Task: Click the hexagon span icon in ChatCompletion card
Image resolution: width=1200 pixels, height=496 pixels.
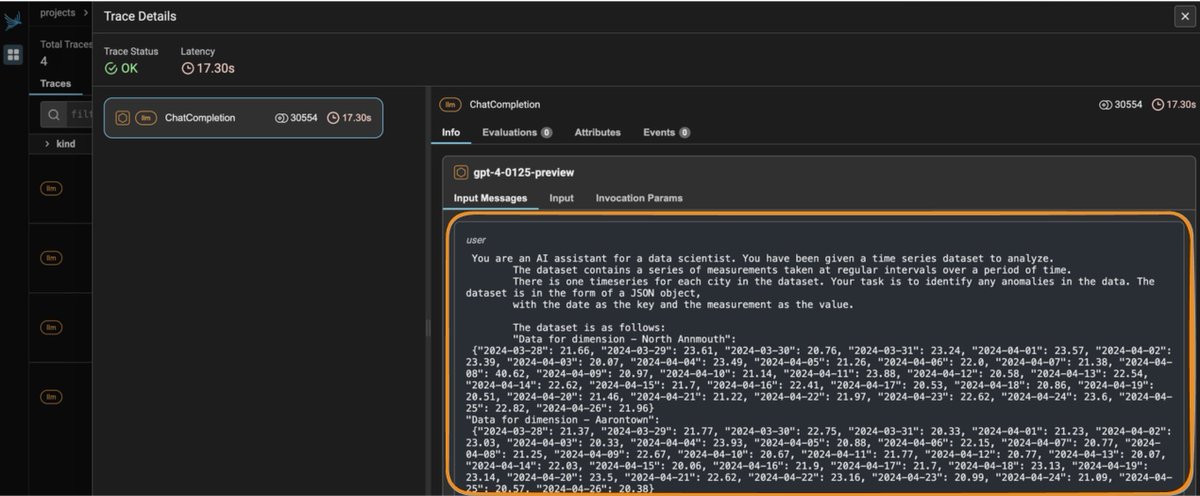Action: [122, 118]
